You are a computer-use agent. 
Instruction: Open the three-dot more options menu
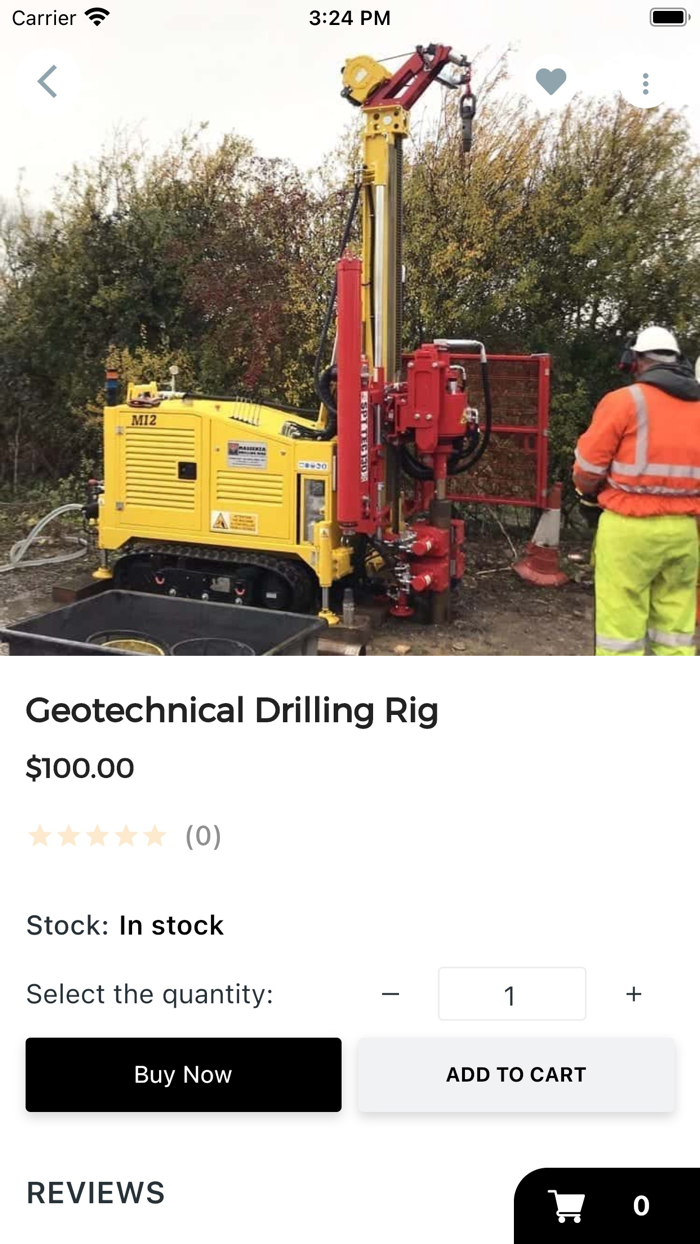pos(645,83)
